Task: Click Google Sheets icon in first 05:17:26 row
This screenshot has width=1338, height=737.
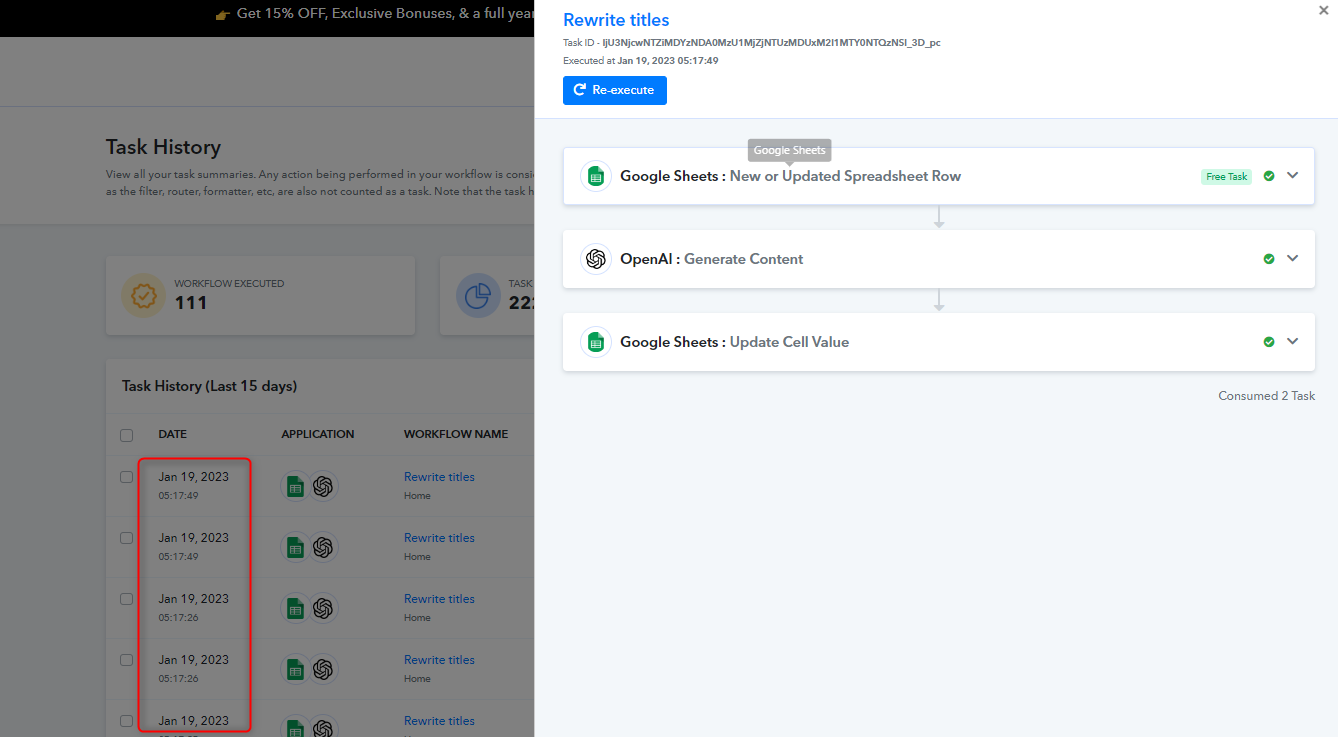Action: click(295, 609)
